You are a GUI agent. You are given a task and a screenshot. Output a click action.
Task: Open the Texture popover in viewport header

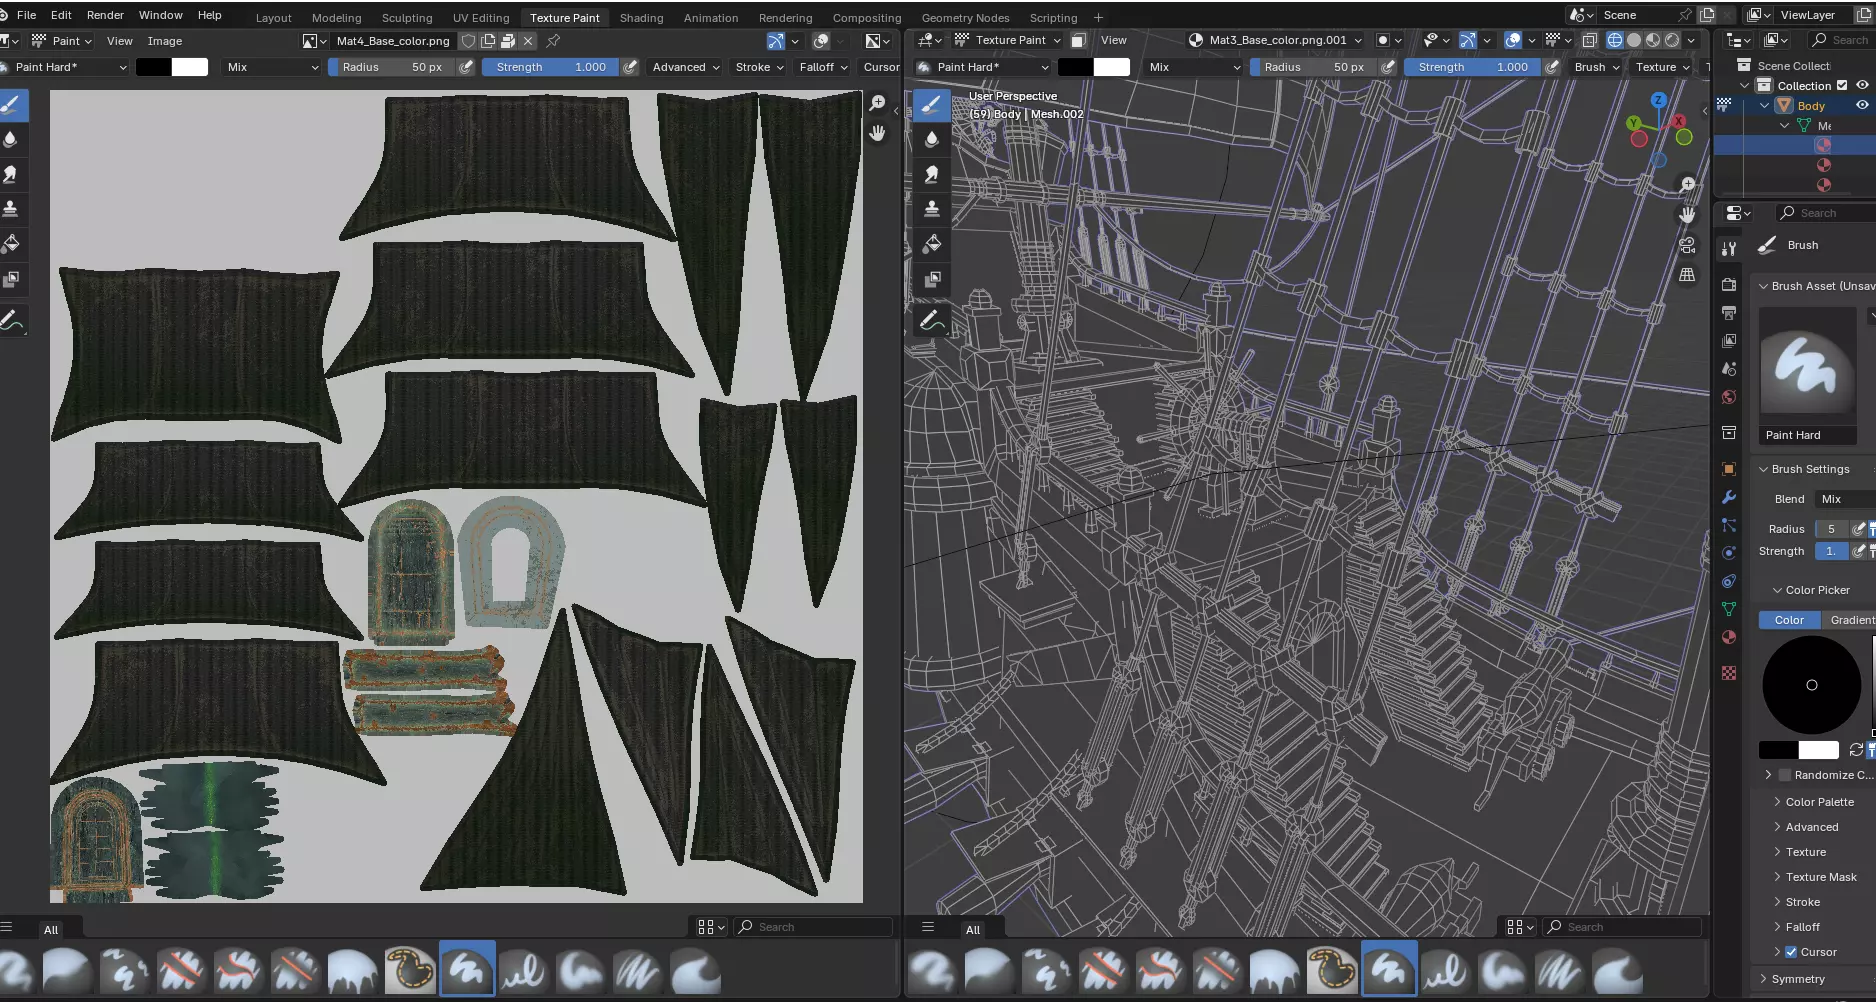pos(1662,67)
